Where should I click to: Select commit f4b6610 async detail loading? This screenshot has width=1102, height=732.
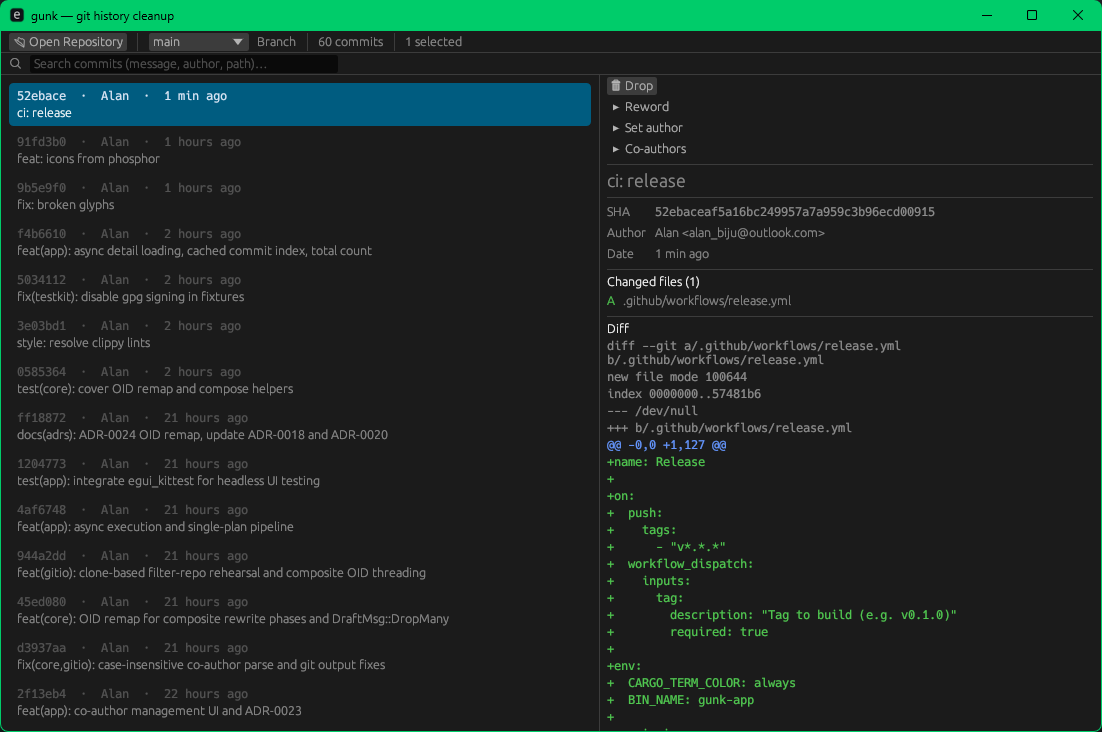pyautogui.click(x=300, y=242)
